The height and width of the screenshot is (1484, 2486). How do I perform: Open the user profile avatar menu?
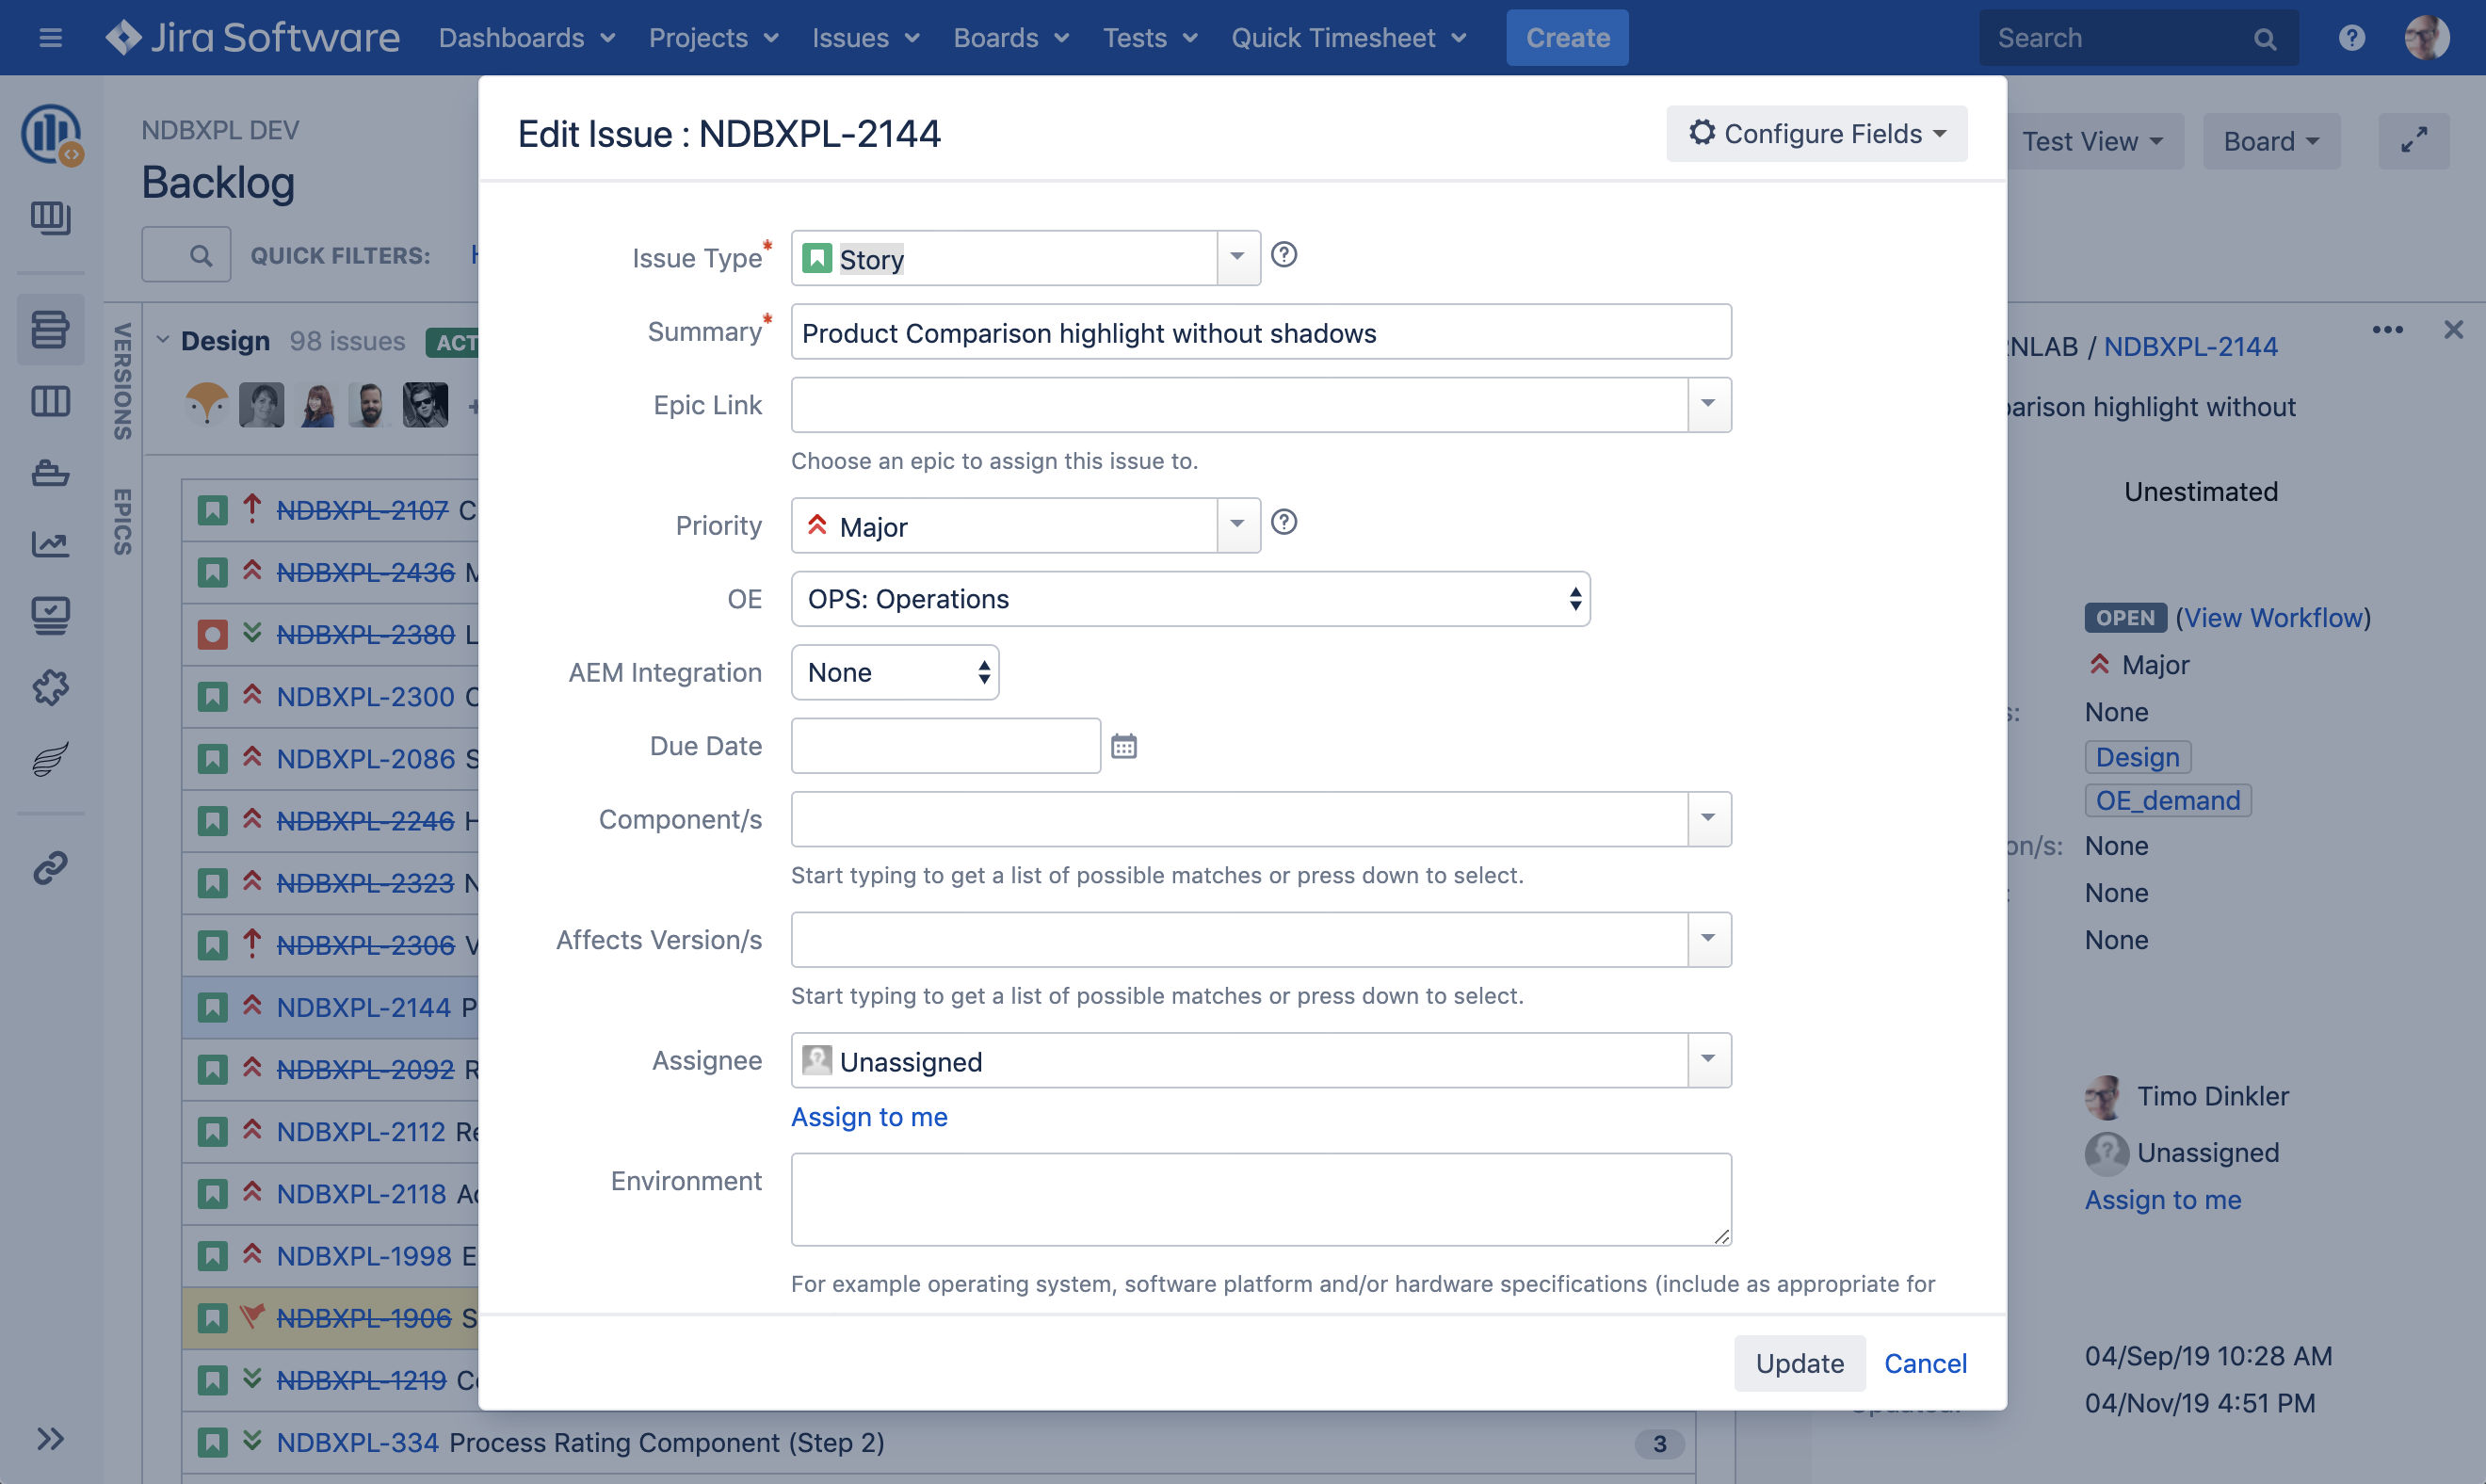[x=2427, y=38]
